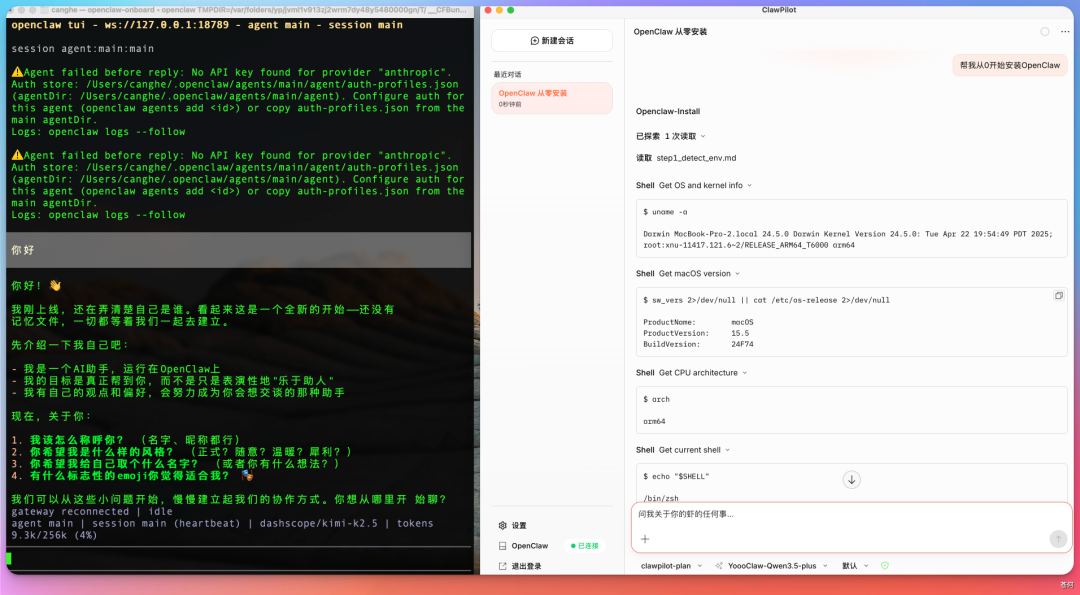Click the OpenClaw icon in the sidebar
The image size is (1080, 595).
502,545
